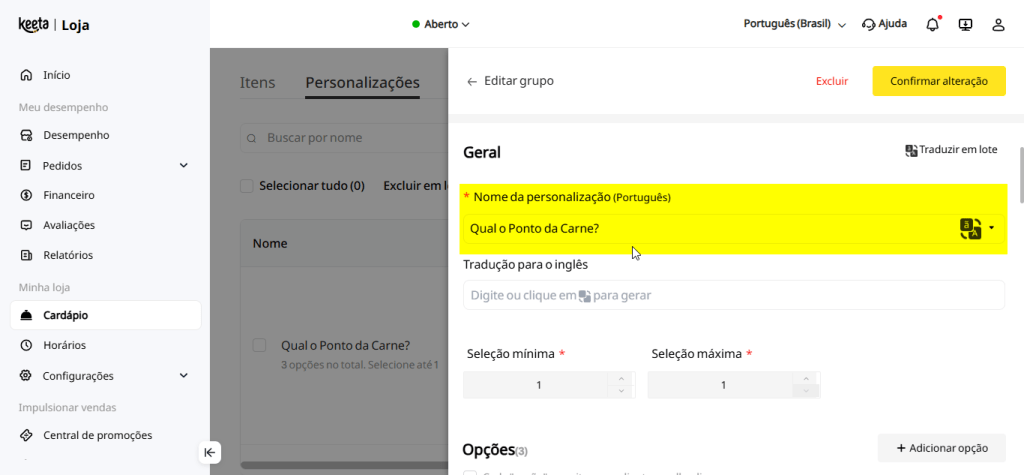Expand the Configurações sidebar menu

[x=183, y=376]
